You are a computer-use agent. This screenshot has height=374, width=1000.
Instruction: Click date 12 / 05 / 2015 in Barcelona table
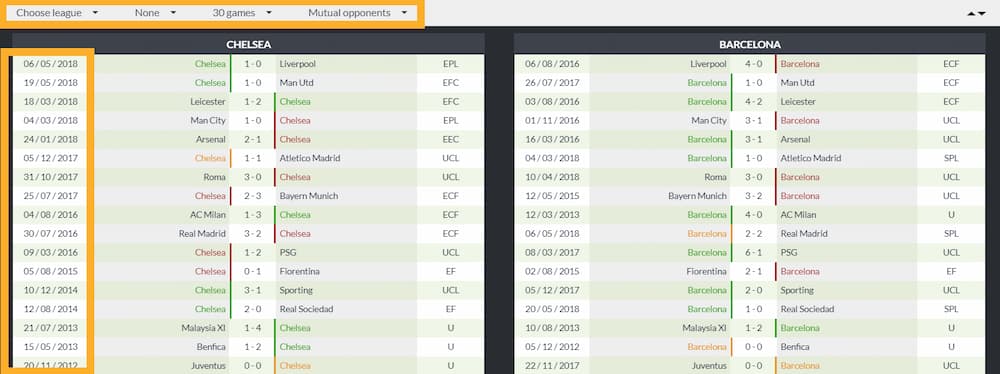pos(552,196)
